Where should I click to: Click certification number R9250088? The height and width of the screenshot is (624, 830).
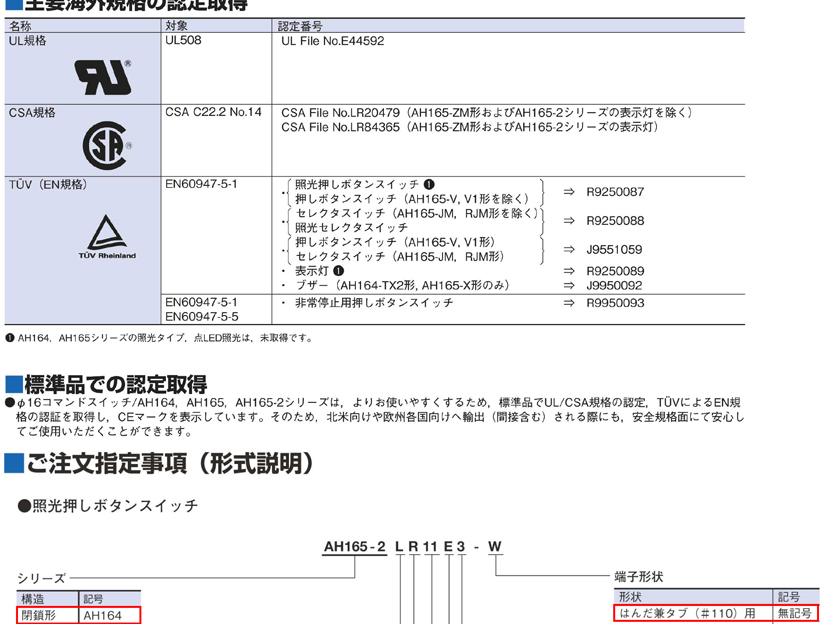pyautogui.click(x=615, y=221)
